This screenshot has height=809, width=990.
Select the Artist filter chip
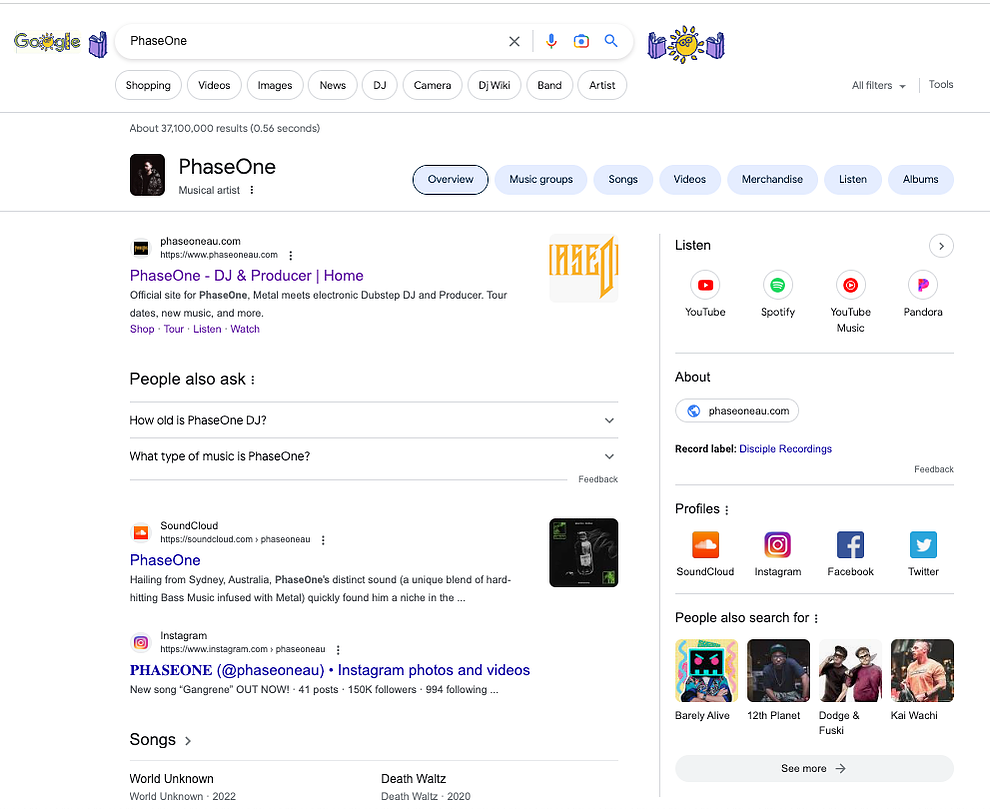pos(602,85)
